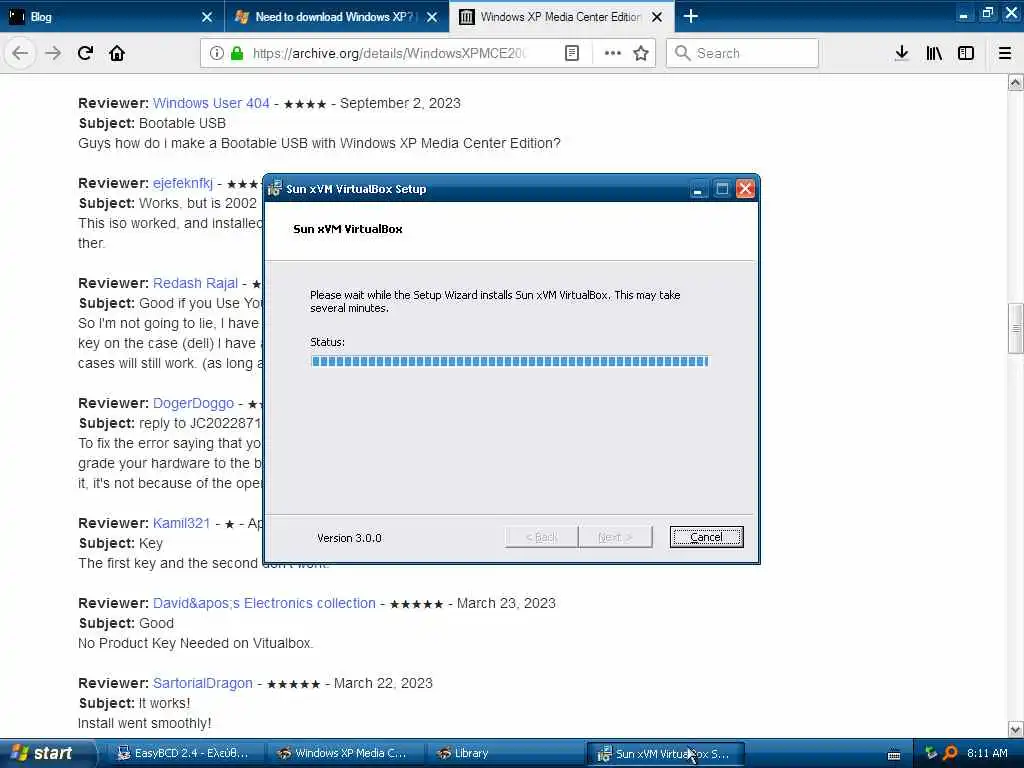Switch to Need to download Windows XP tab
This screenshot has height=768, width=1024.
point(336,16)
